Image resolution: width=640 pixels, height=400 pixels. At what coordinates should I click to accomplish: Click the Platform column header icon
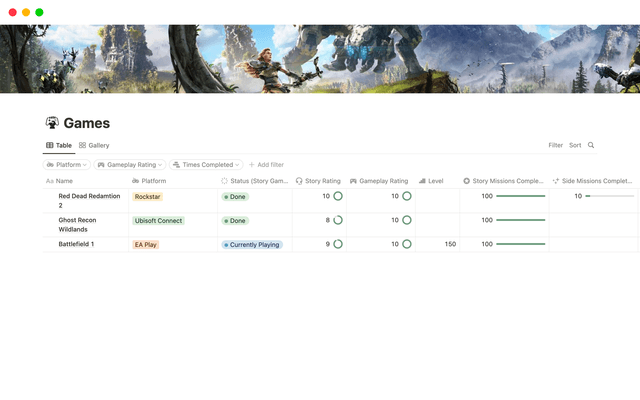tap(135, 181)
